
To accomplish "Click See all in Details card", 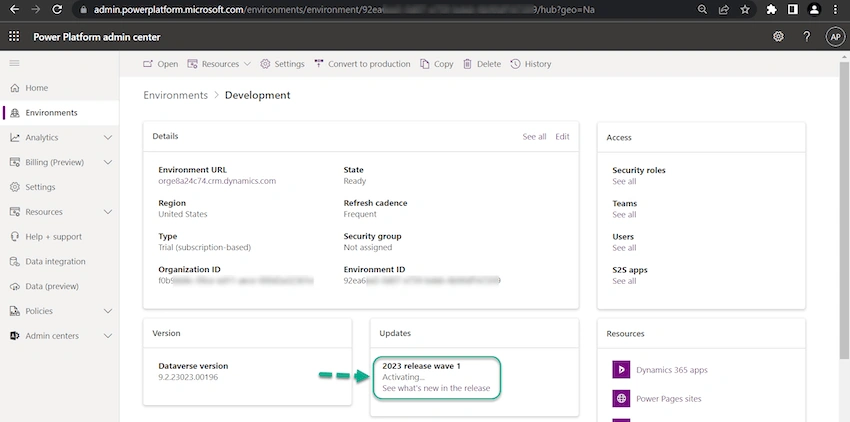I will (534, 137).
